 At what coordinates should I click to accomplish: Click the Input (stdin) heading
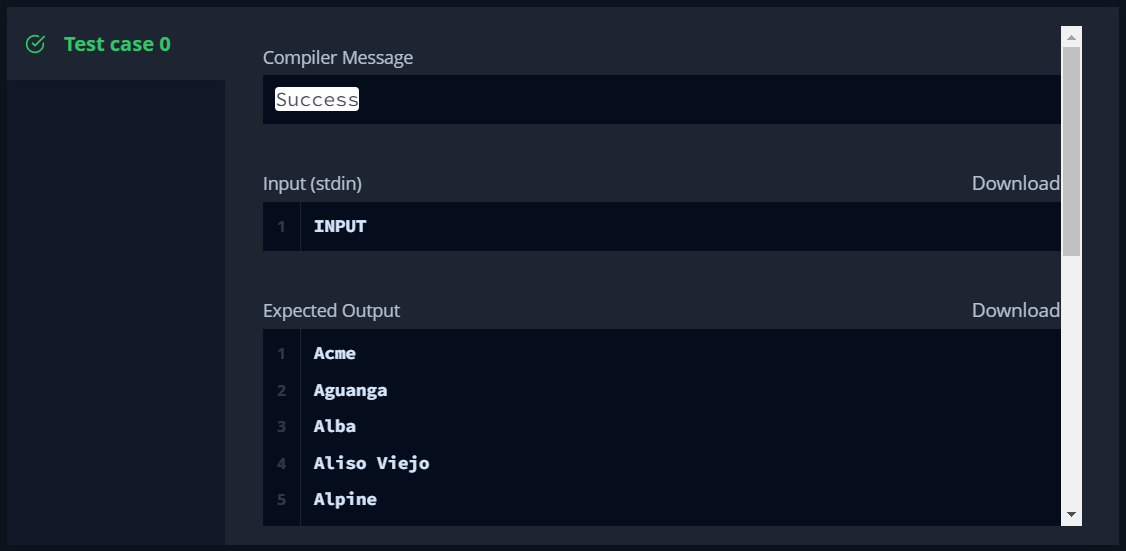[x=312, y=184]
